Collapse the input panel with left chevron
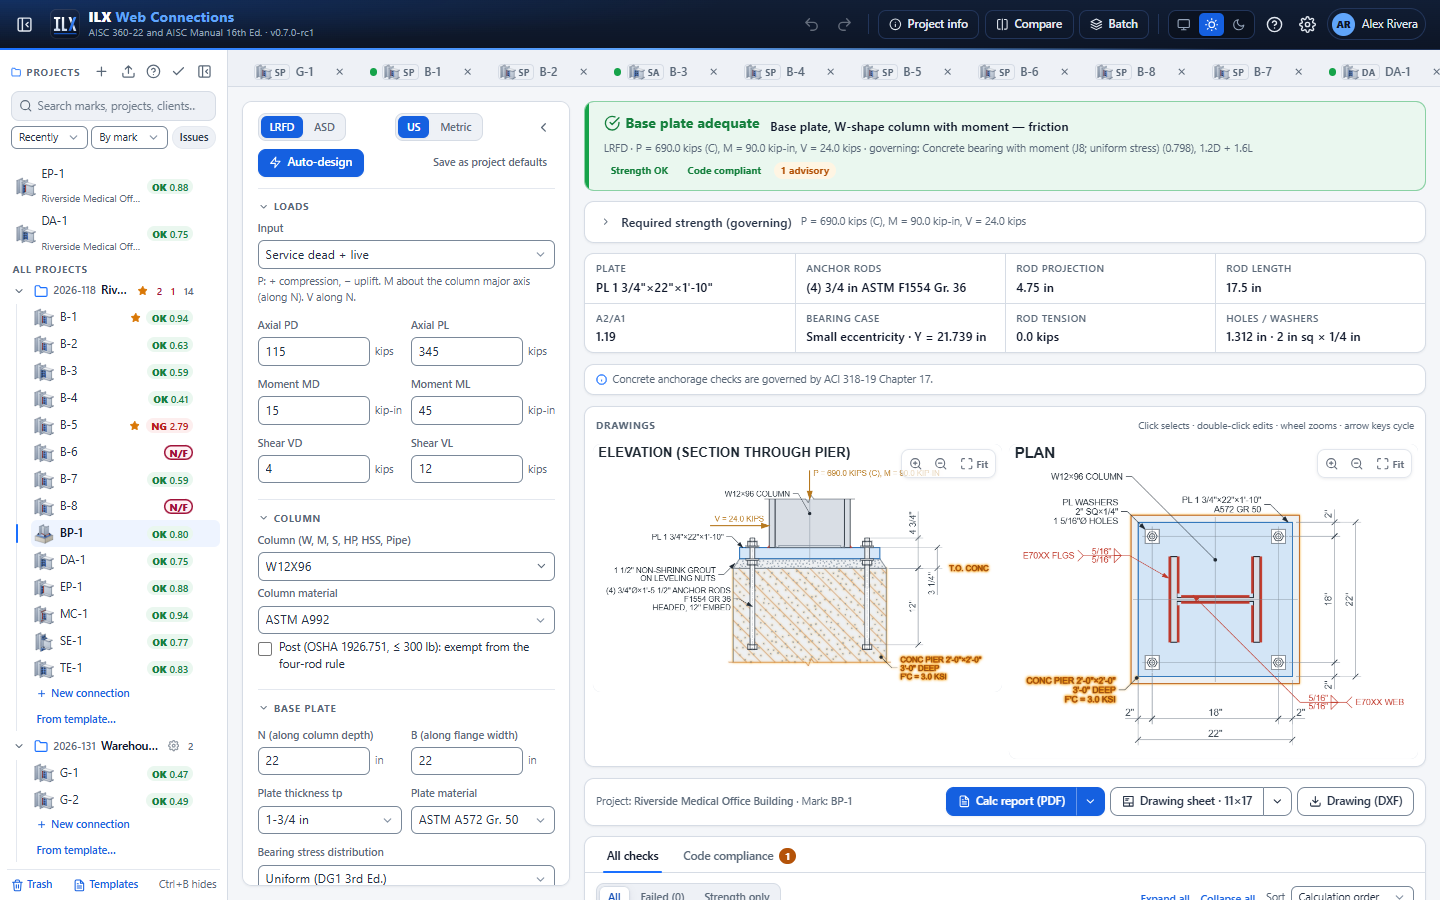 [x=543, y=127]
